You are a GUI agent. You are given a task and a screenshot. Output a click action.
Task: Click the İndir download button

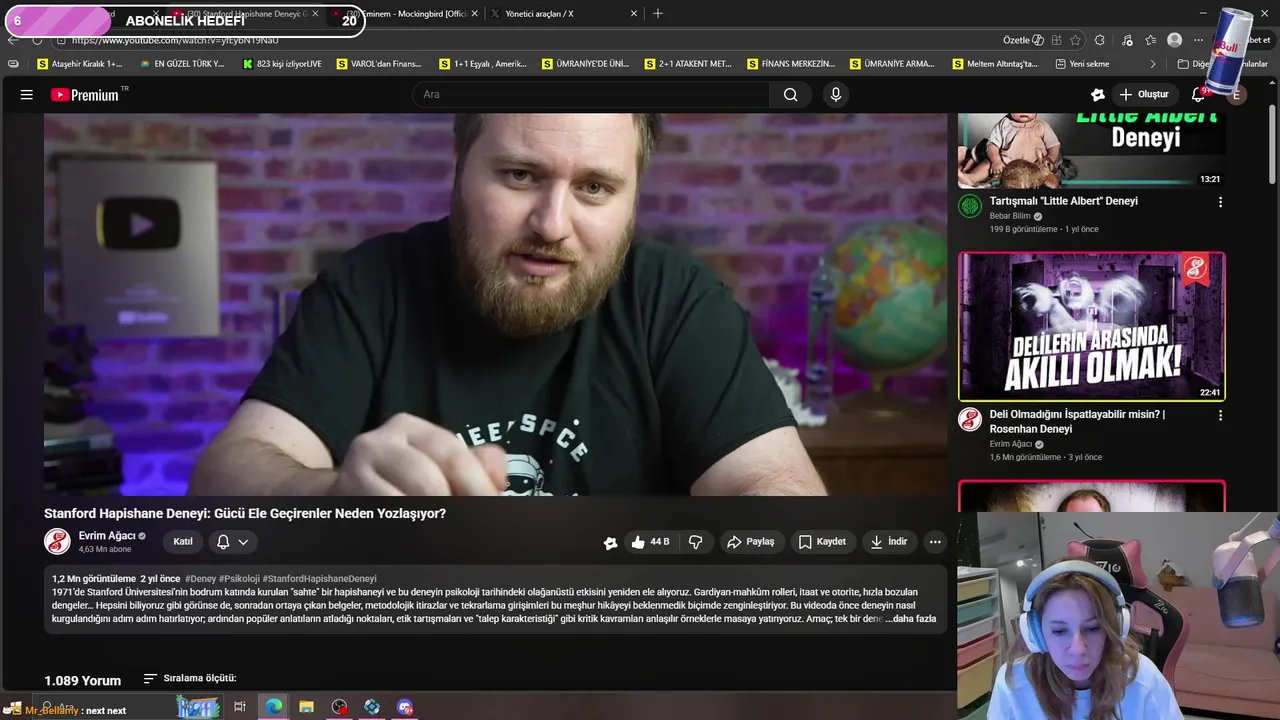889,542
